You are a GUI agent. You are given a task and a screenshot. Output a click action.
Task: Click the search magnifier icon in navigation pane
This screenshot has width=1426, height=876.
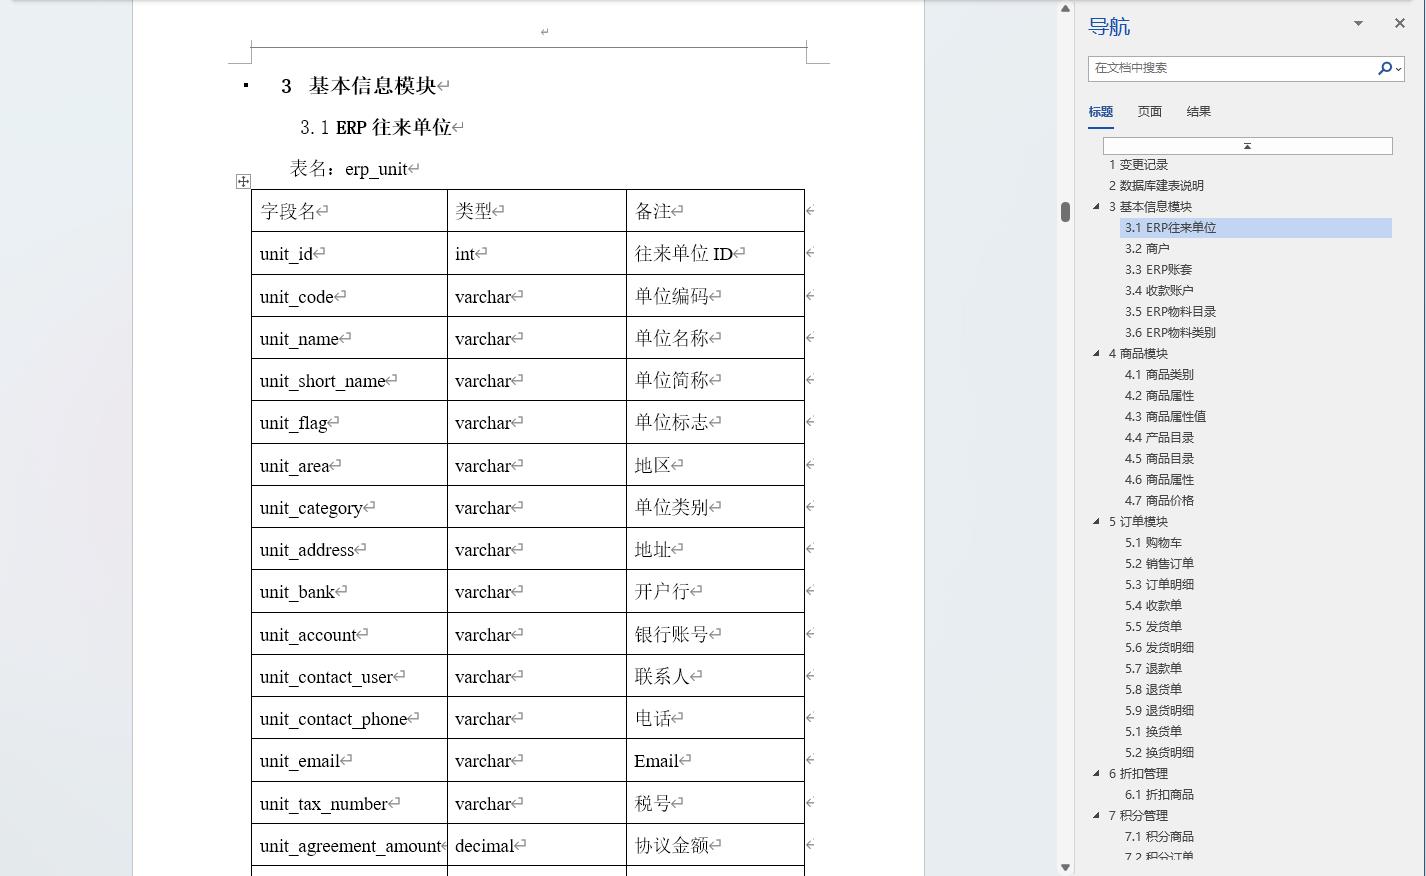tap(1384, 68)
